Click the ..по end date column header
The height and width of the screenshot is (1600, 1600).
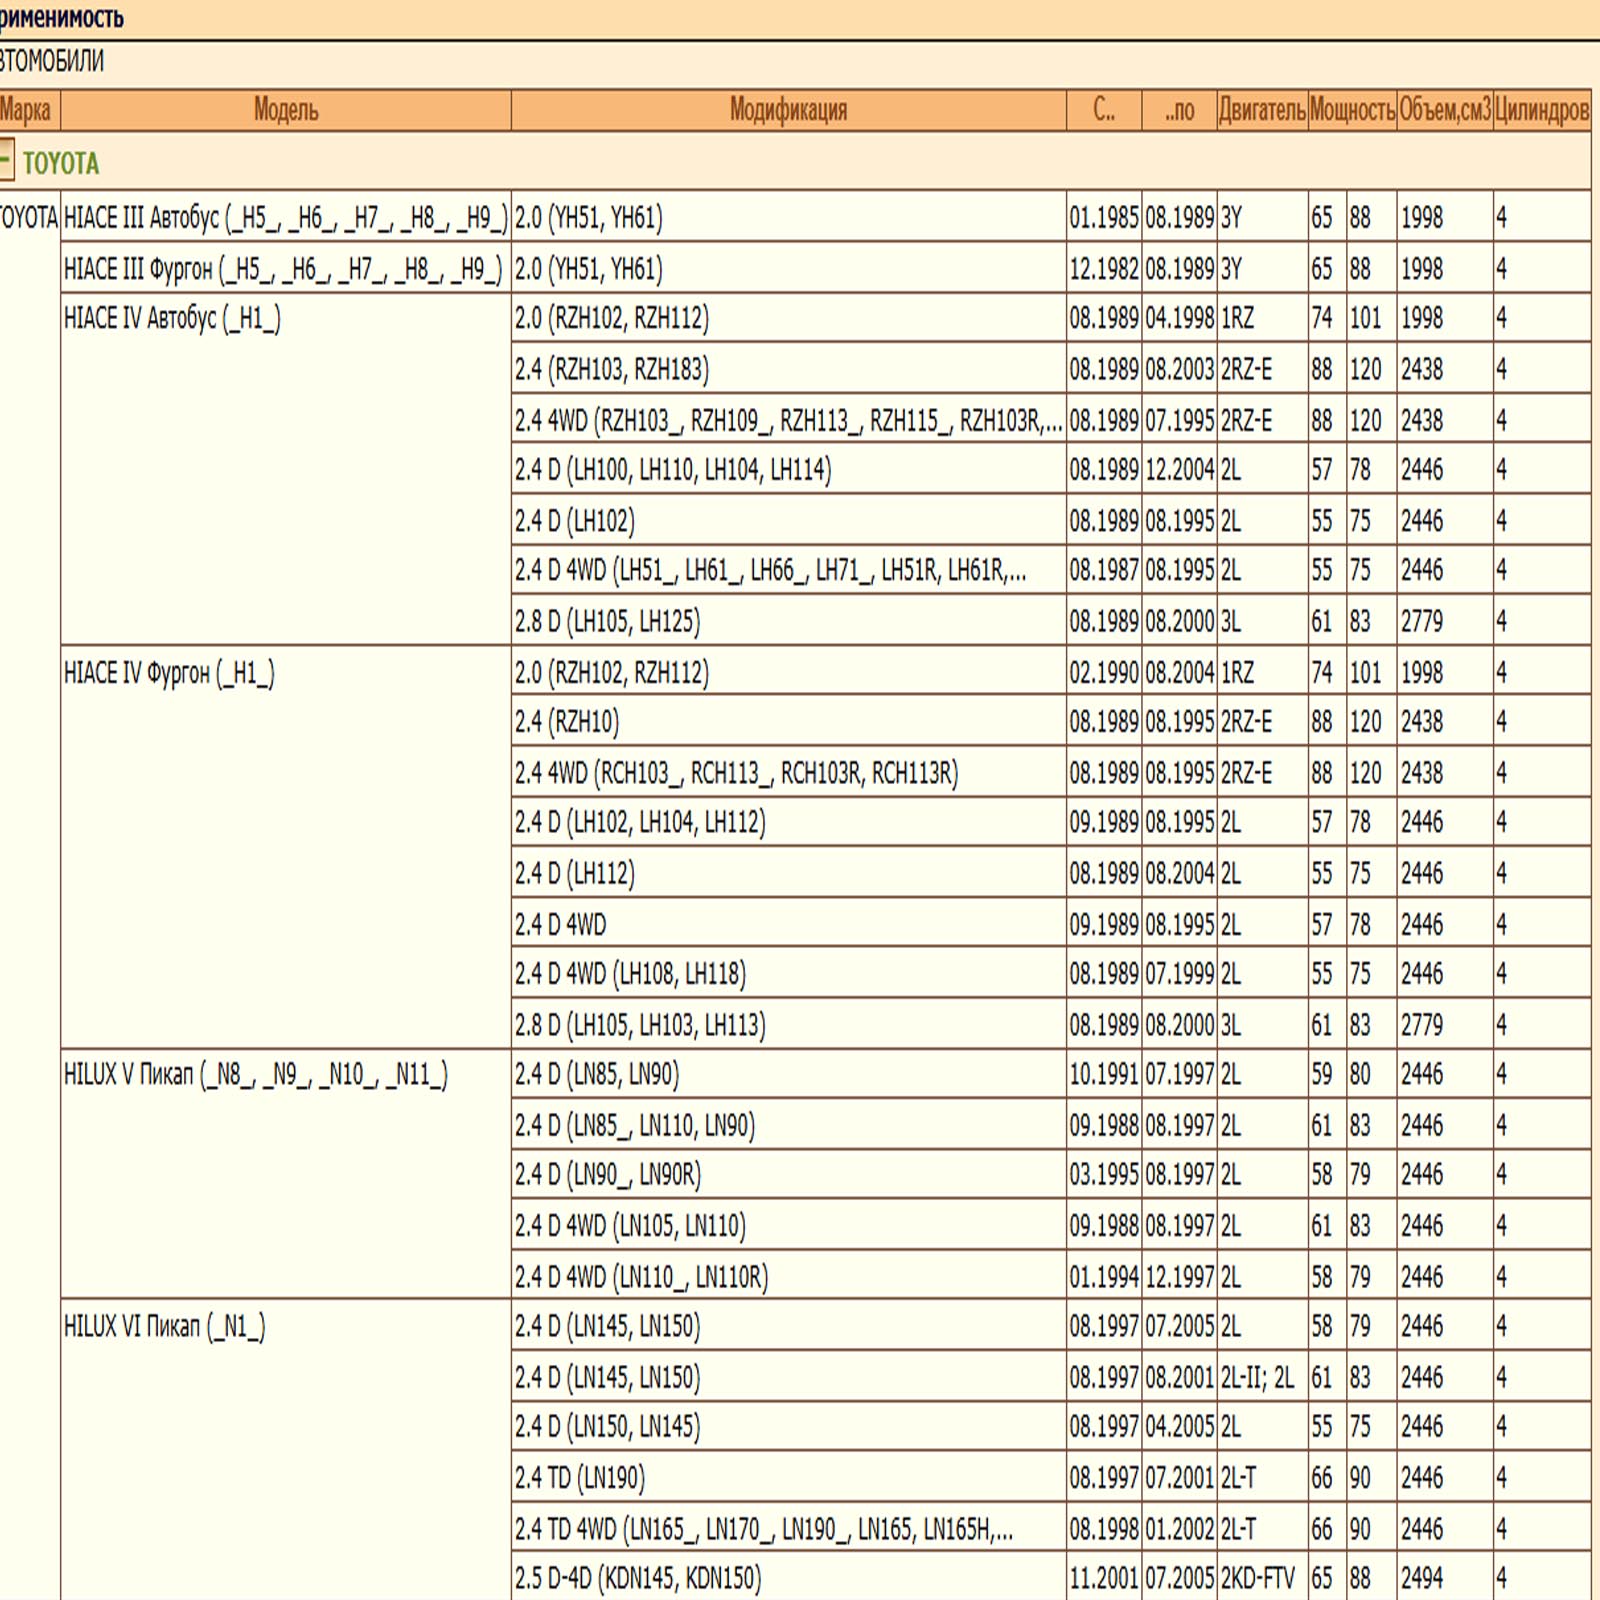pos(1179,110)
